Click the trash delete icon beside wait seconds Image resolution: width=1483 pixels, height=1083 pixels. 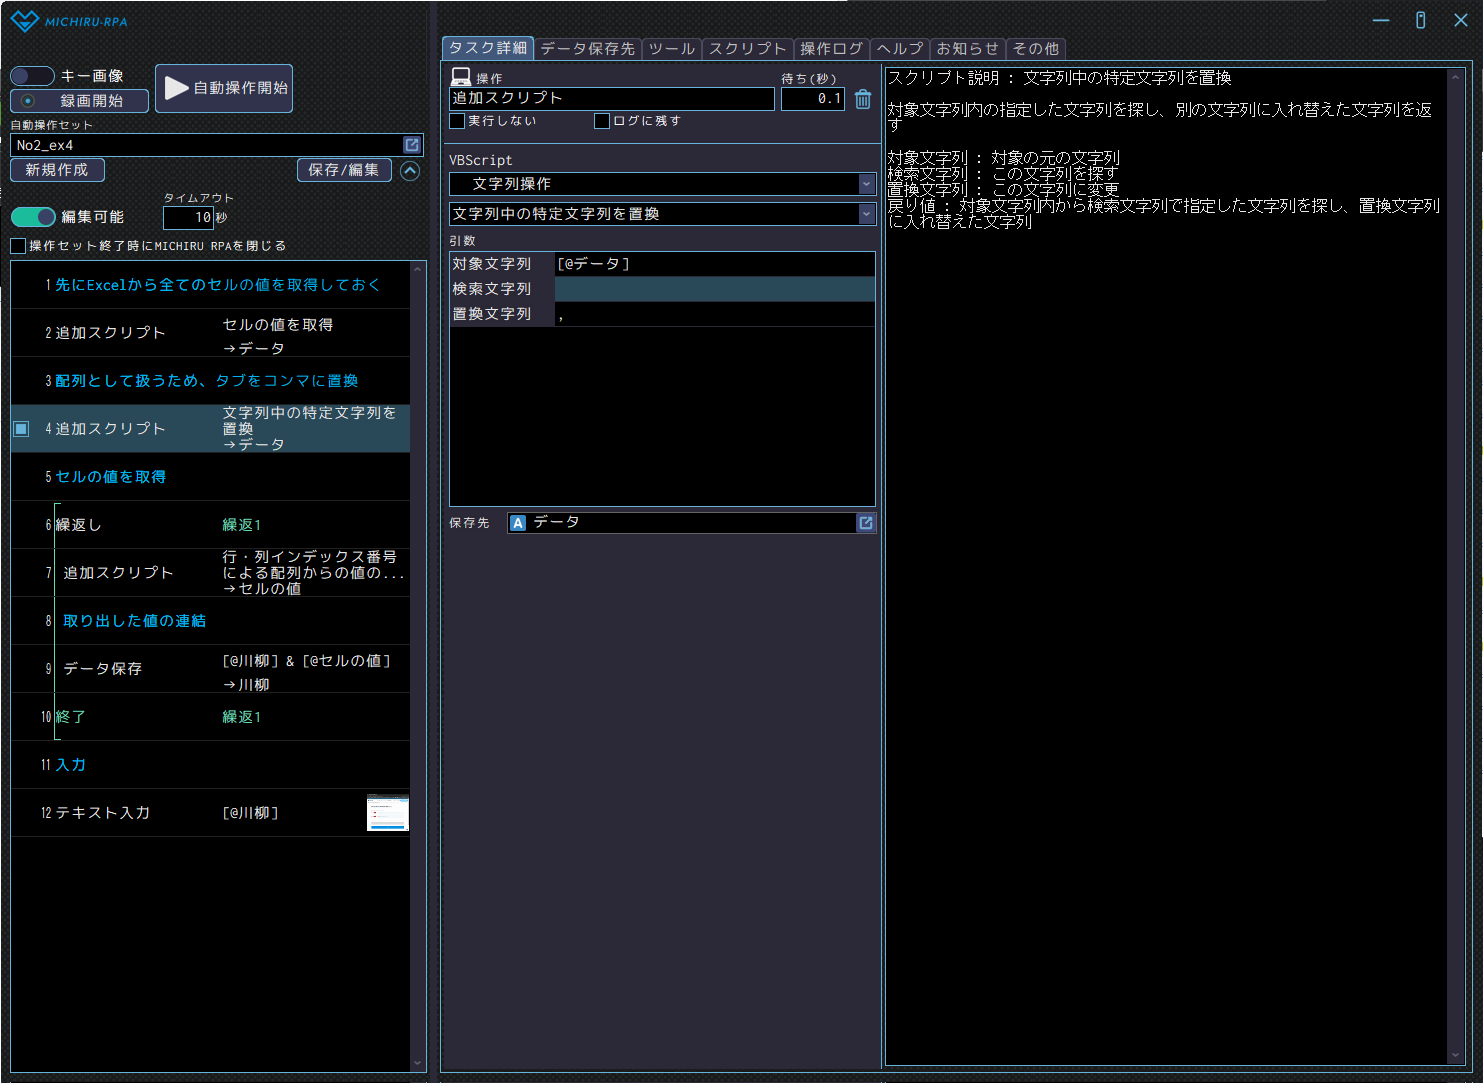tap(863, 99)
